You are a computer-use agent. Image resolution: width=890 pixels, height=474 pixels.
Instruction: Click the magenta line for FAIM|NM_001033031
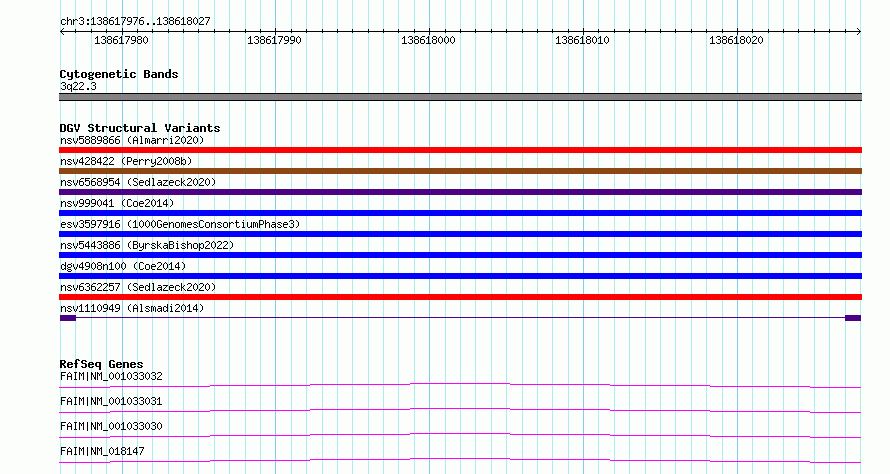pos(460,410)
